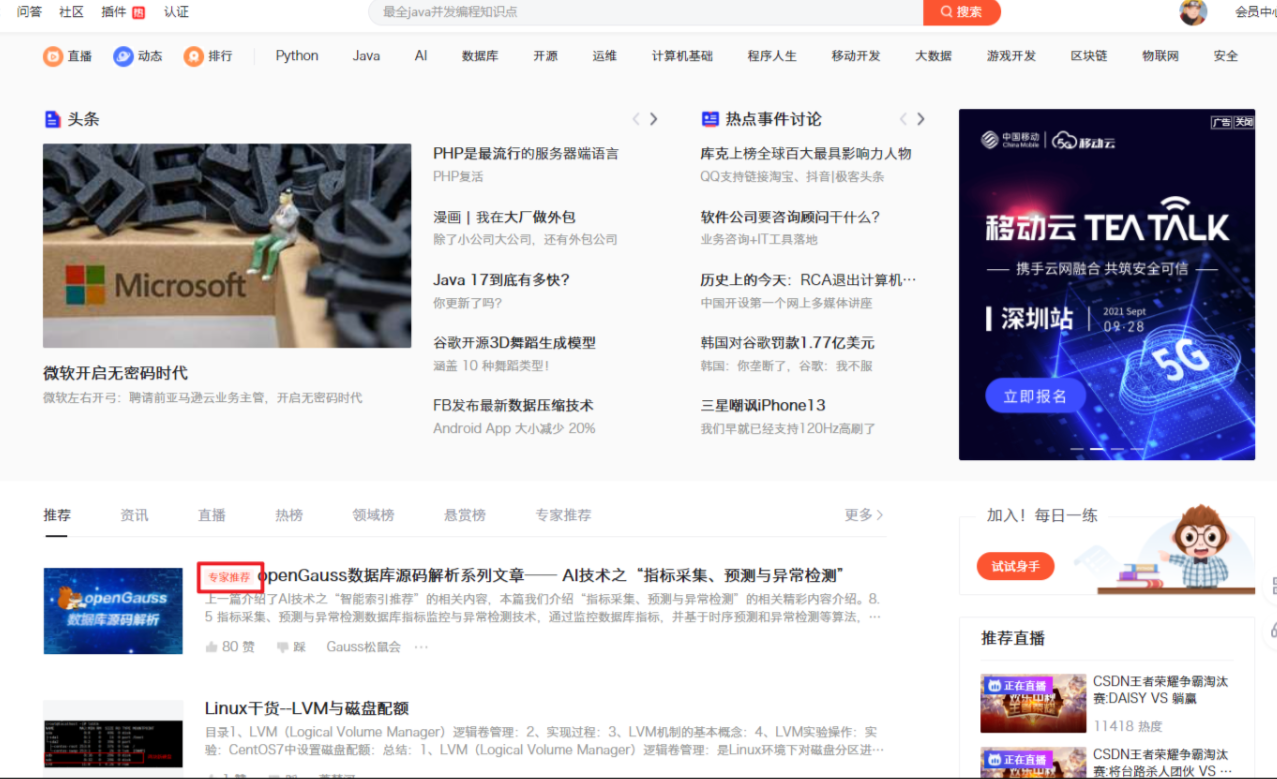
Task: Go to next 头条 headlines page
Action: [x=654, y=119]
